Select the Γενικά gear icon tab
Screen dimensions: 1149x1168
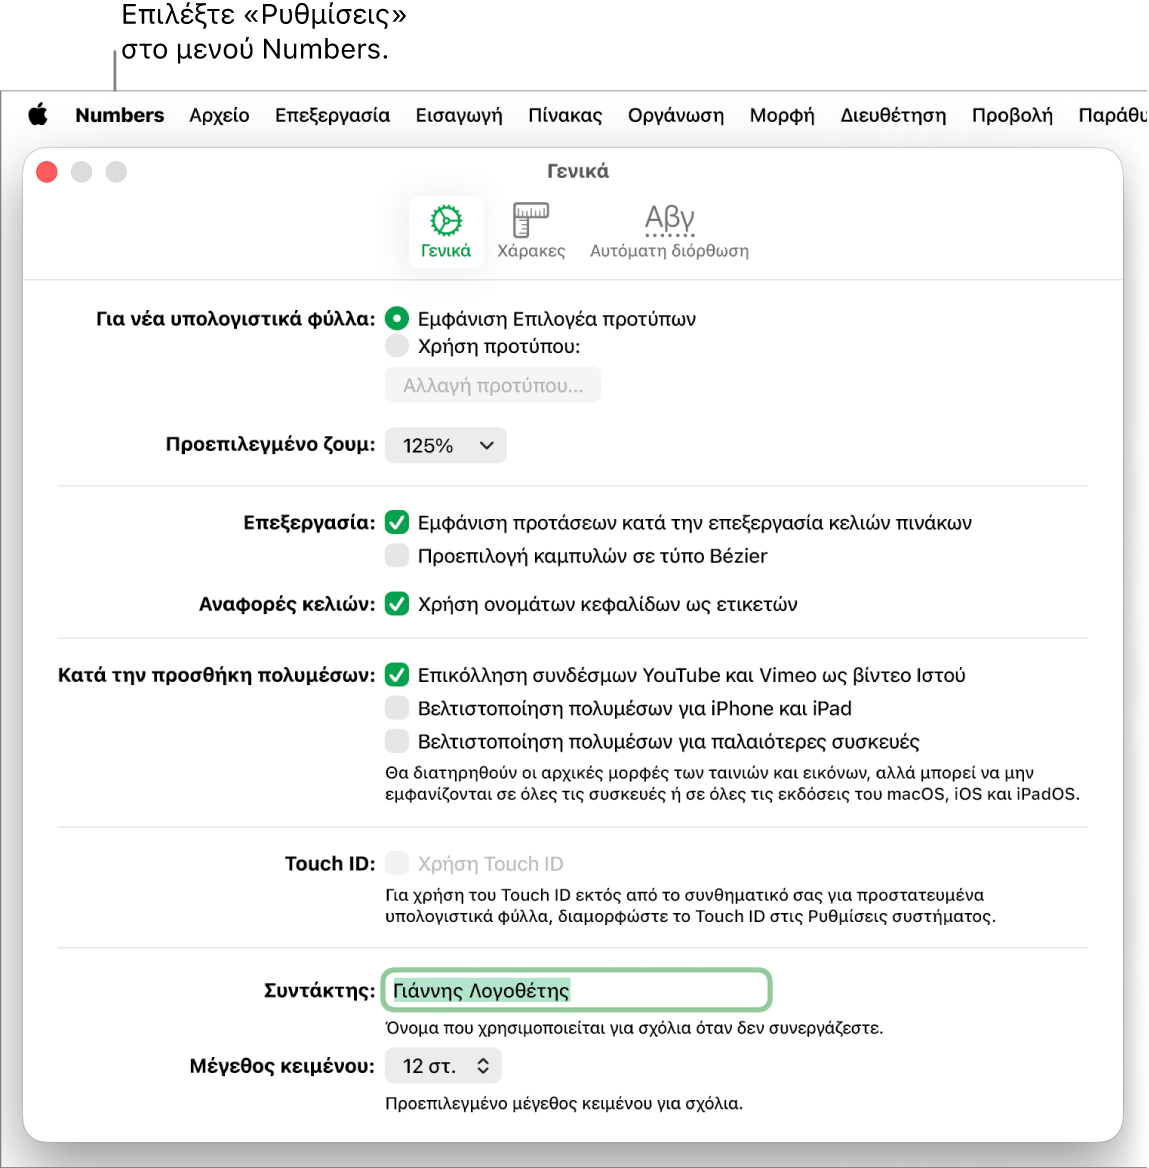click(x=446, y=231)
